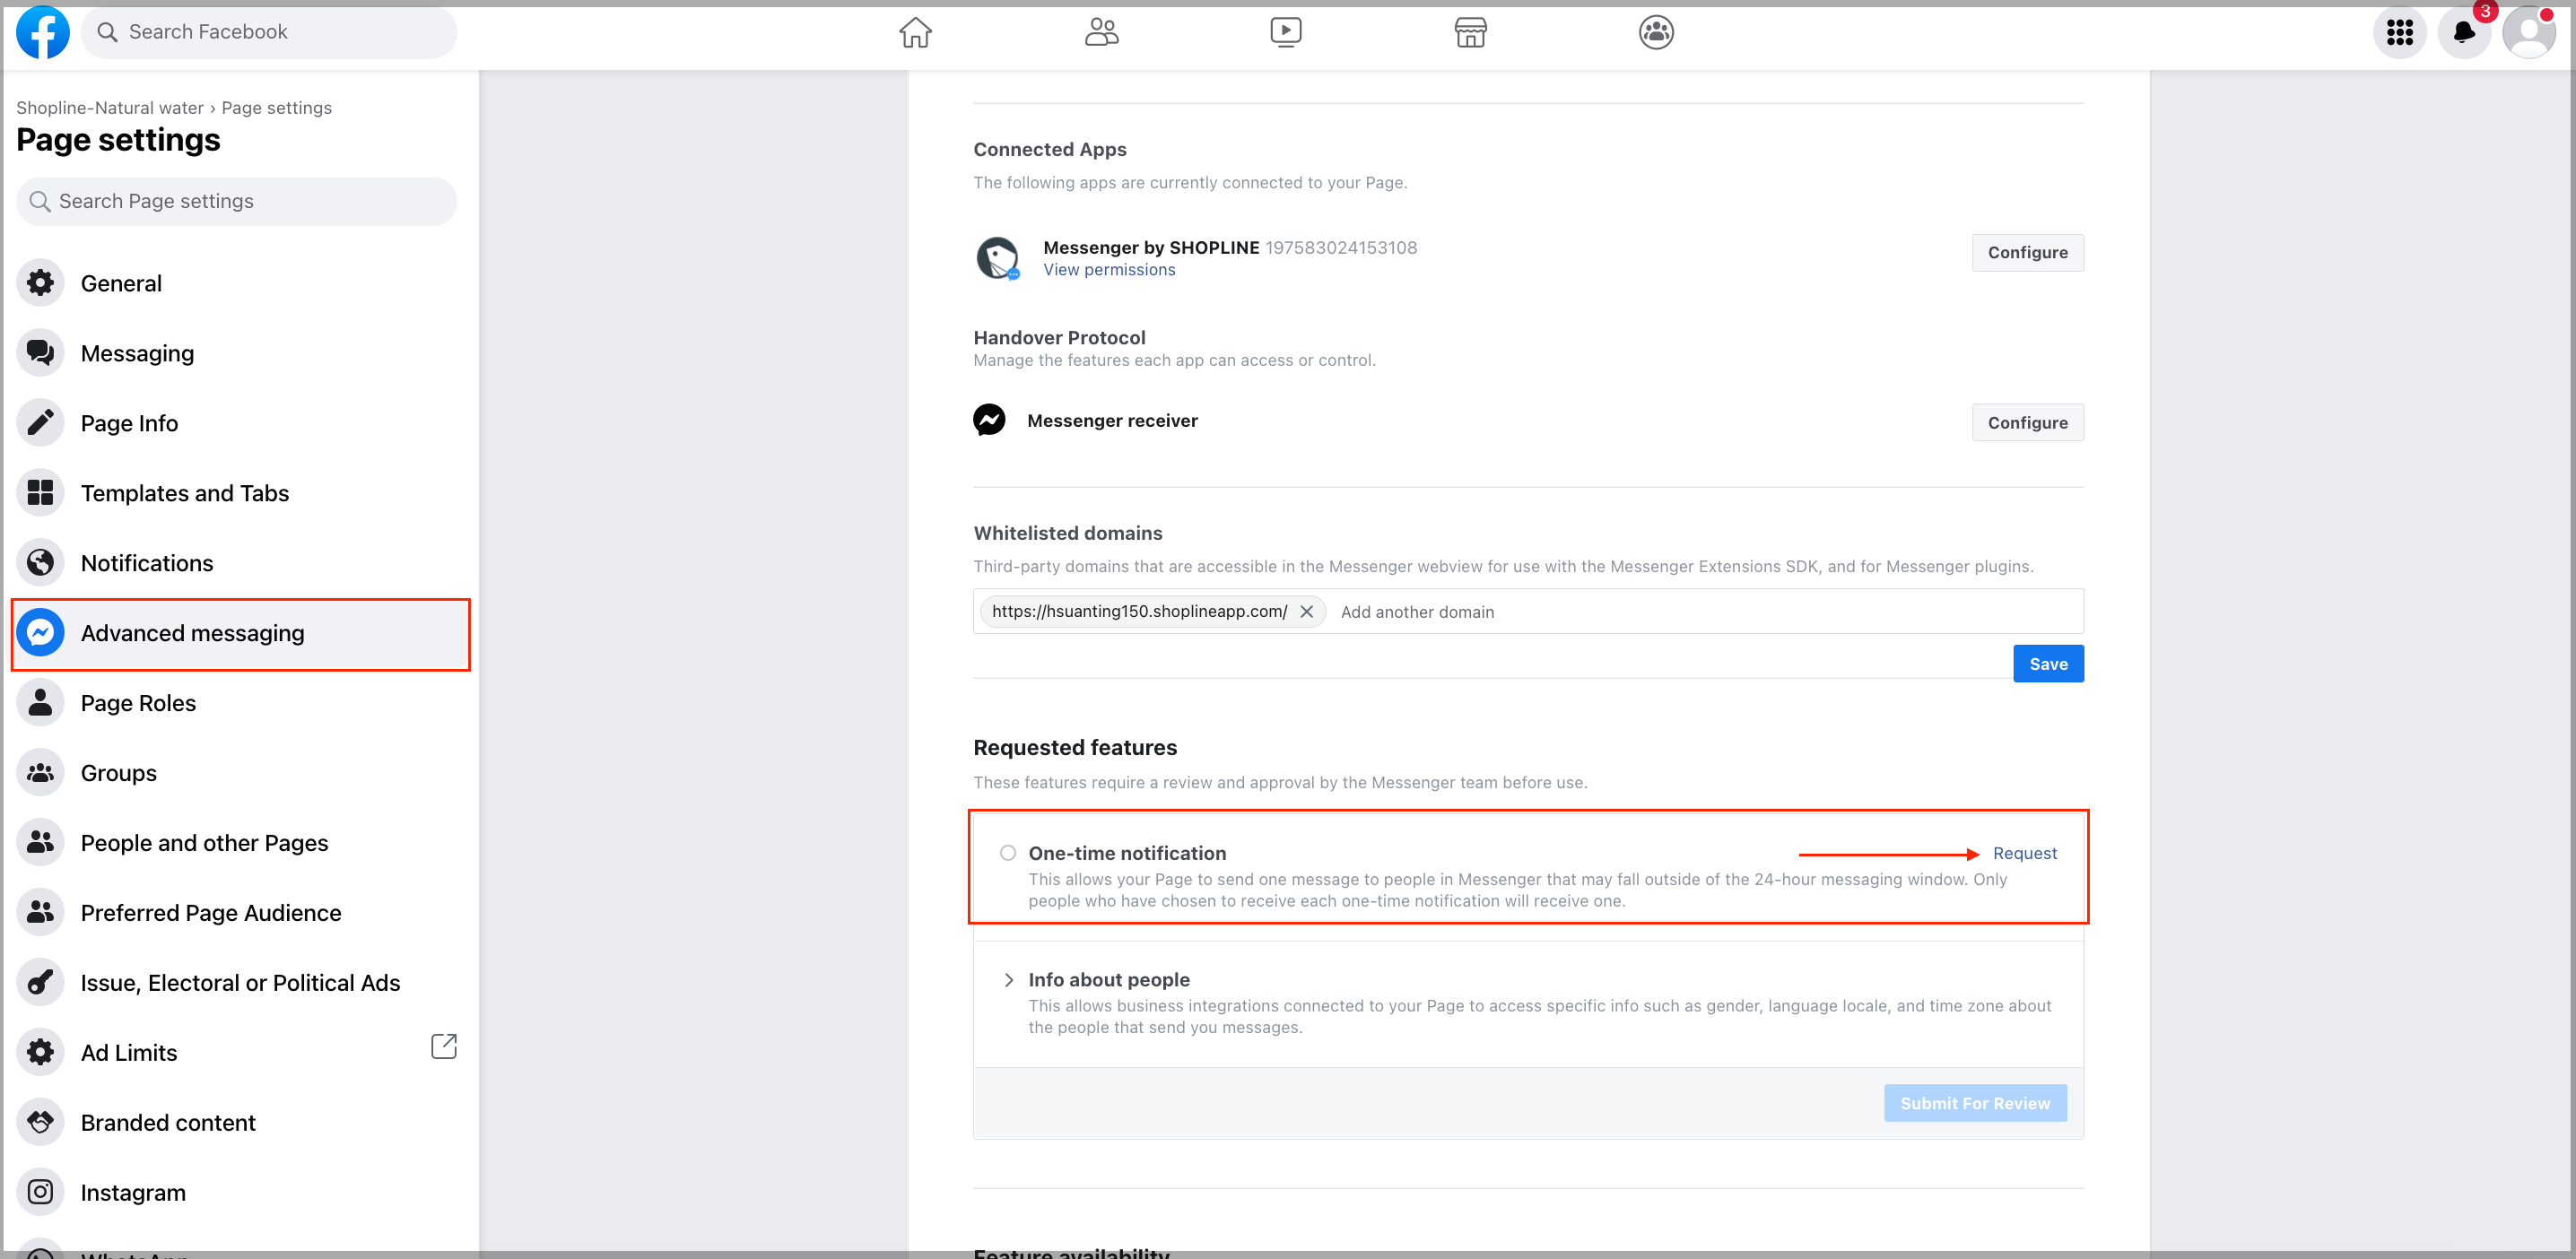Viewport: 2576px width, 1259px height.
Task: Open Instagram settings menu item
Action: 237,1193
